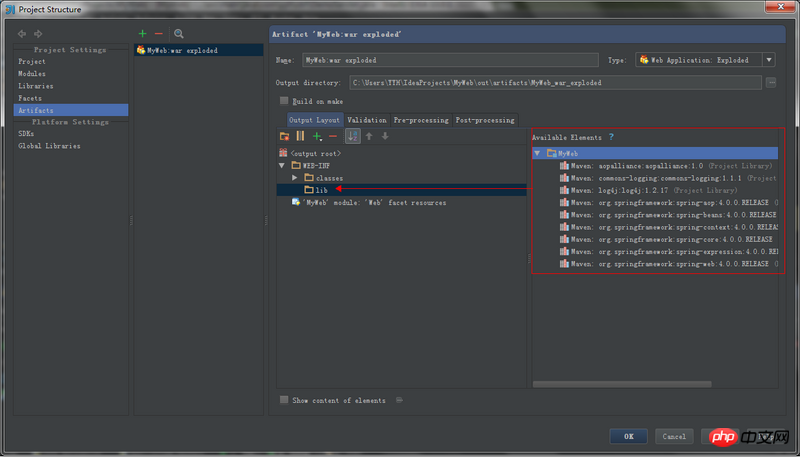Remove element from output layout

point(333,136)
